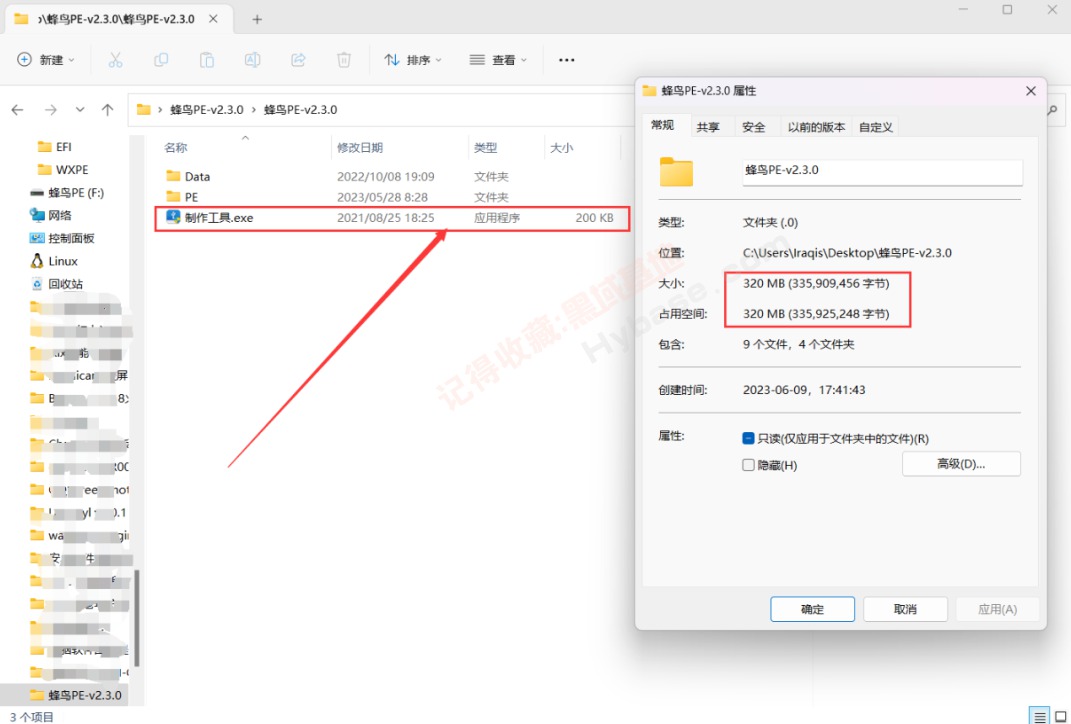Screen dimensions: 1071x724
Task: Open 控制面板 in sidebar
Action: 62,238
